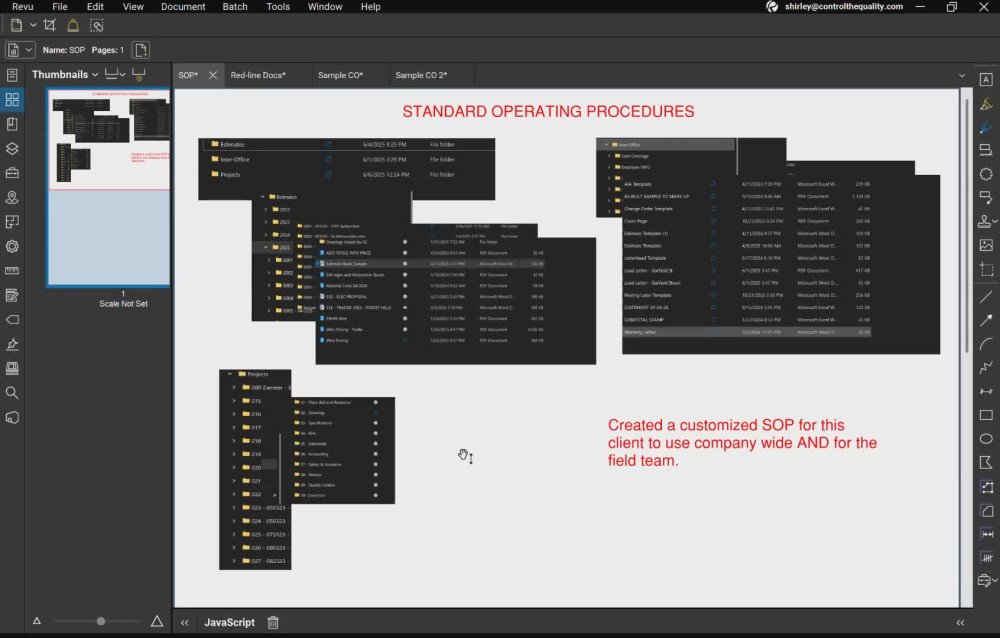Select the Snapshot tool

click(x=986, y=269)
